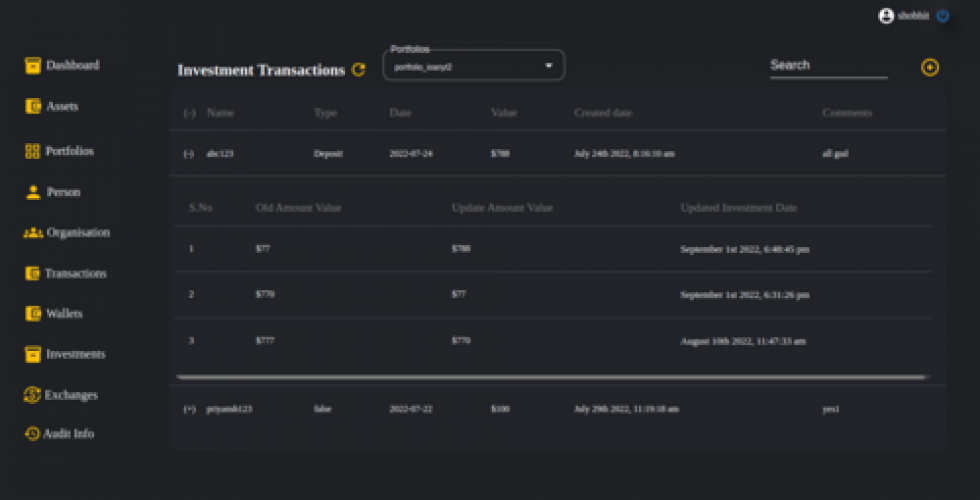Click the 2022-07-22 date cell

[x=411, y=409]
